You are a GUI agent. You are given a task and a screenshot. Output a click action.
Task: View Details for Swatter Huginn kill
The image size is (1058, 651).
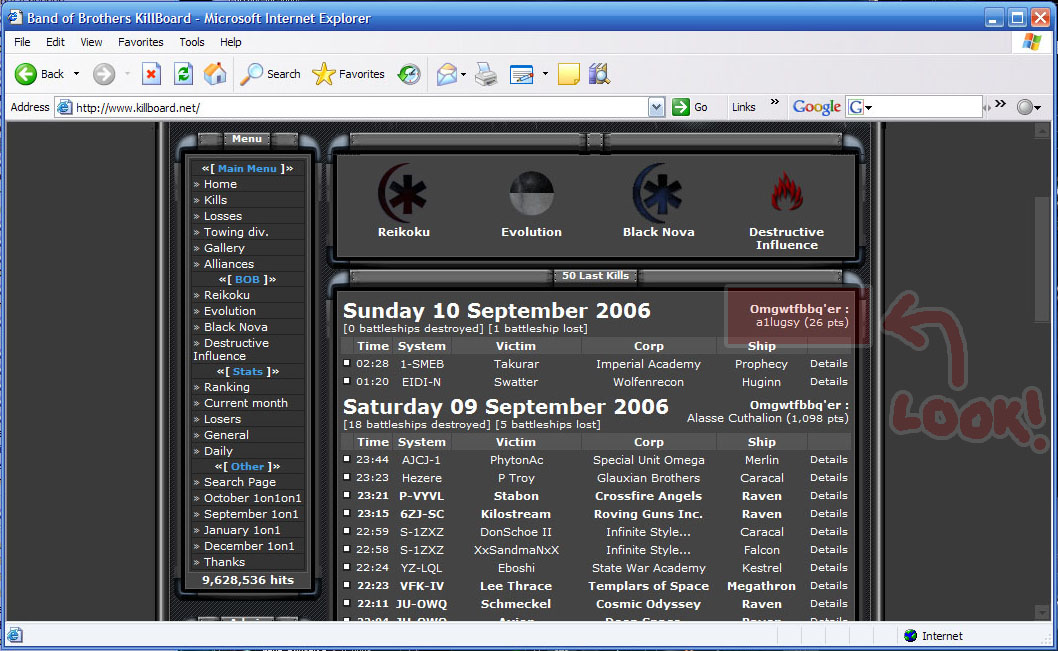pos(829,382)
